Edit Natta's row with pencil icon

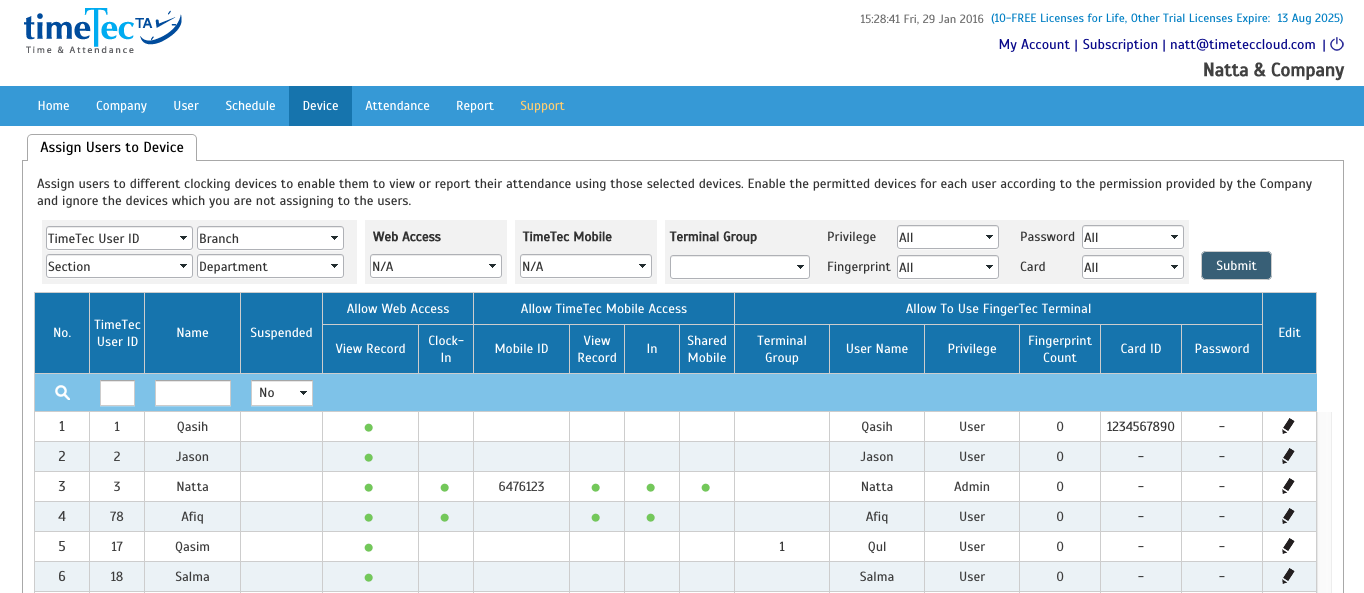pyautogui.click(x=1288, y=486)
